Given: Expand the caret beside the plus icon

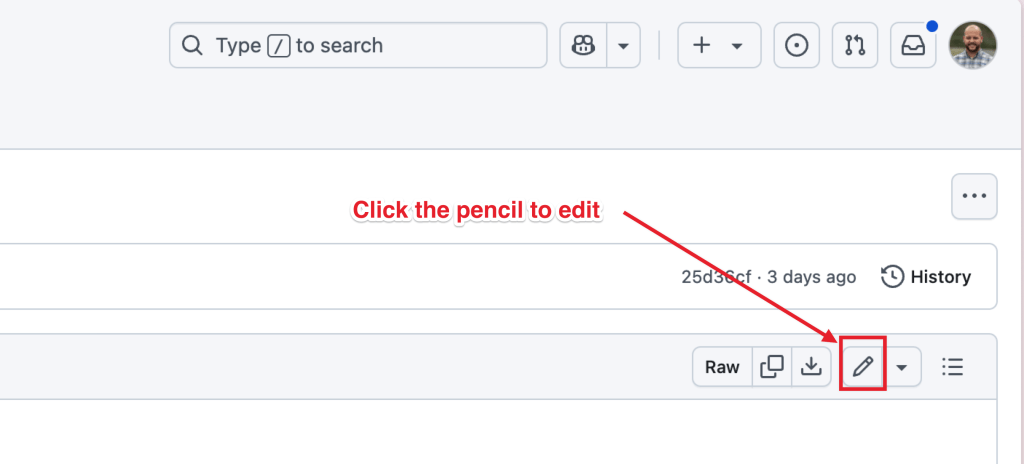Looking at the screenshot, I should (x=737, y=46).
